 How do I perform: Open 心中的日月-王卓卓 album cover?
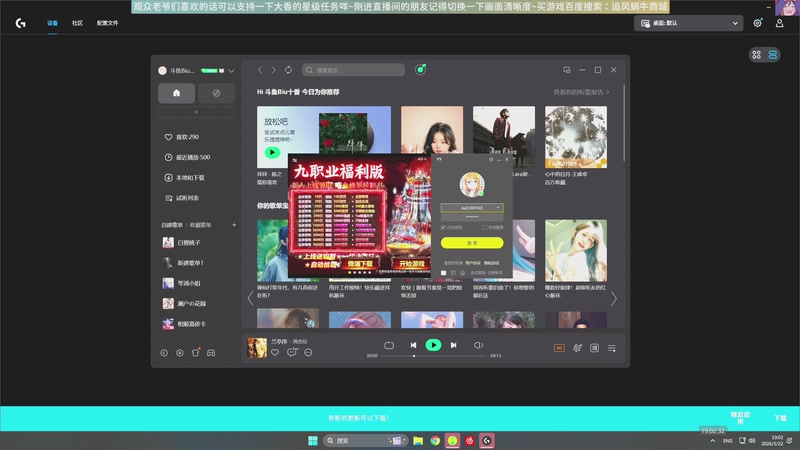[x=576, y=137]
